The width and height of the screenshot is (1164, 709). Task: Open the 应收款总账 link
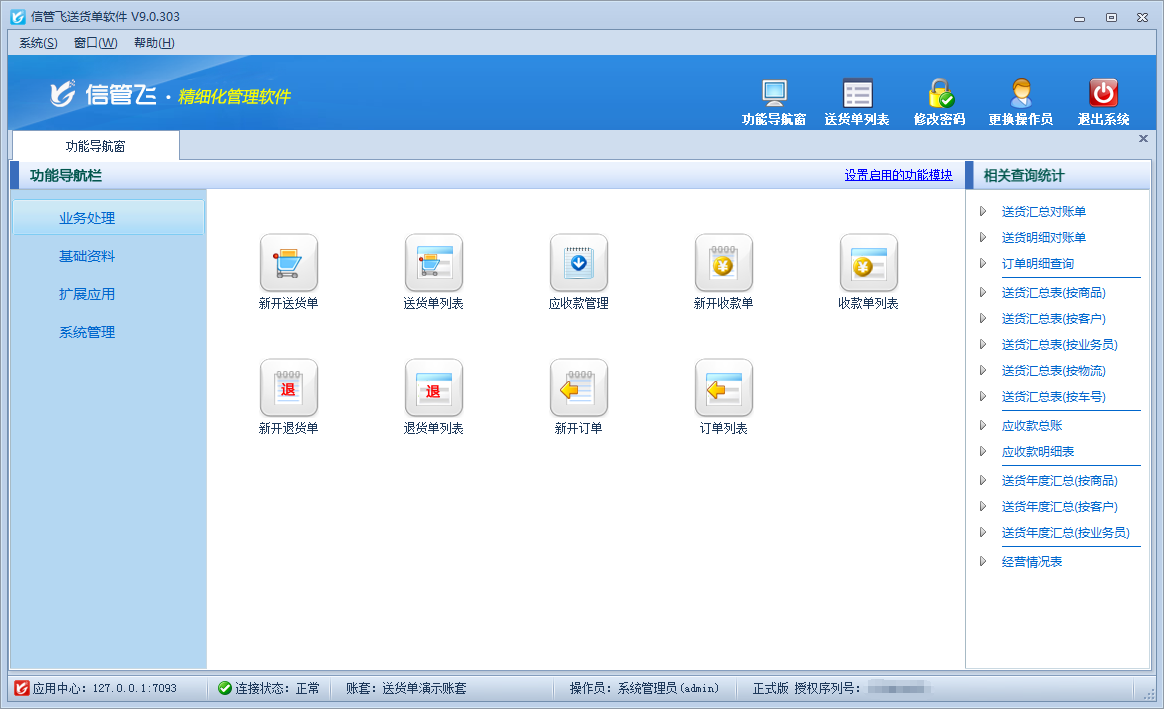pyautogui.click(x=1032, y=425)
